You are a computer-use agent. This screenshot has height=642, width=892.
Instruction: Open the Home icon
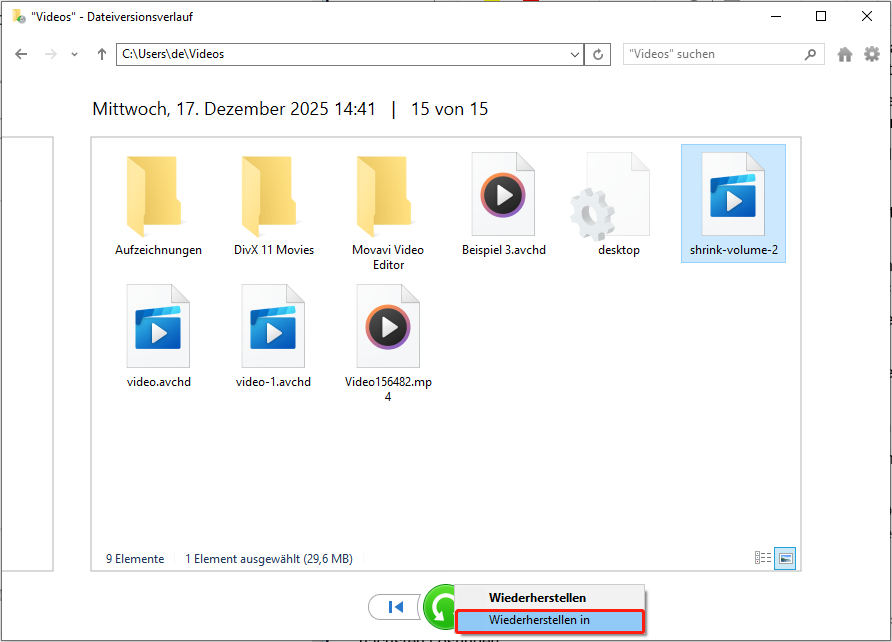click(845, 55)
